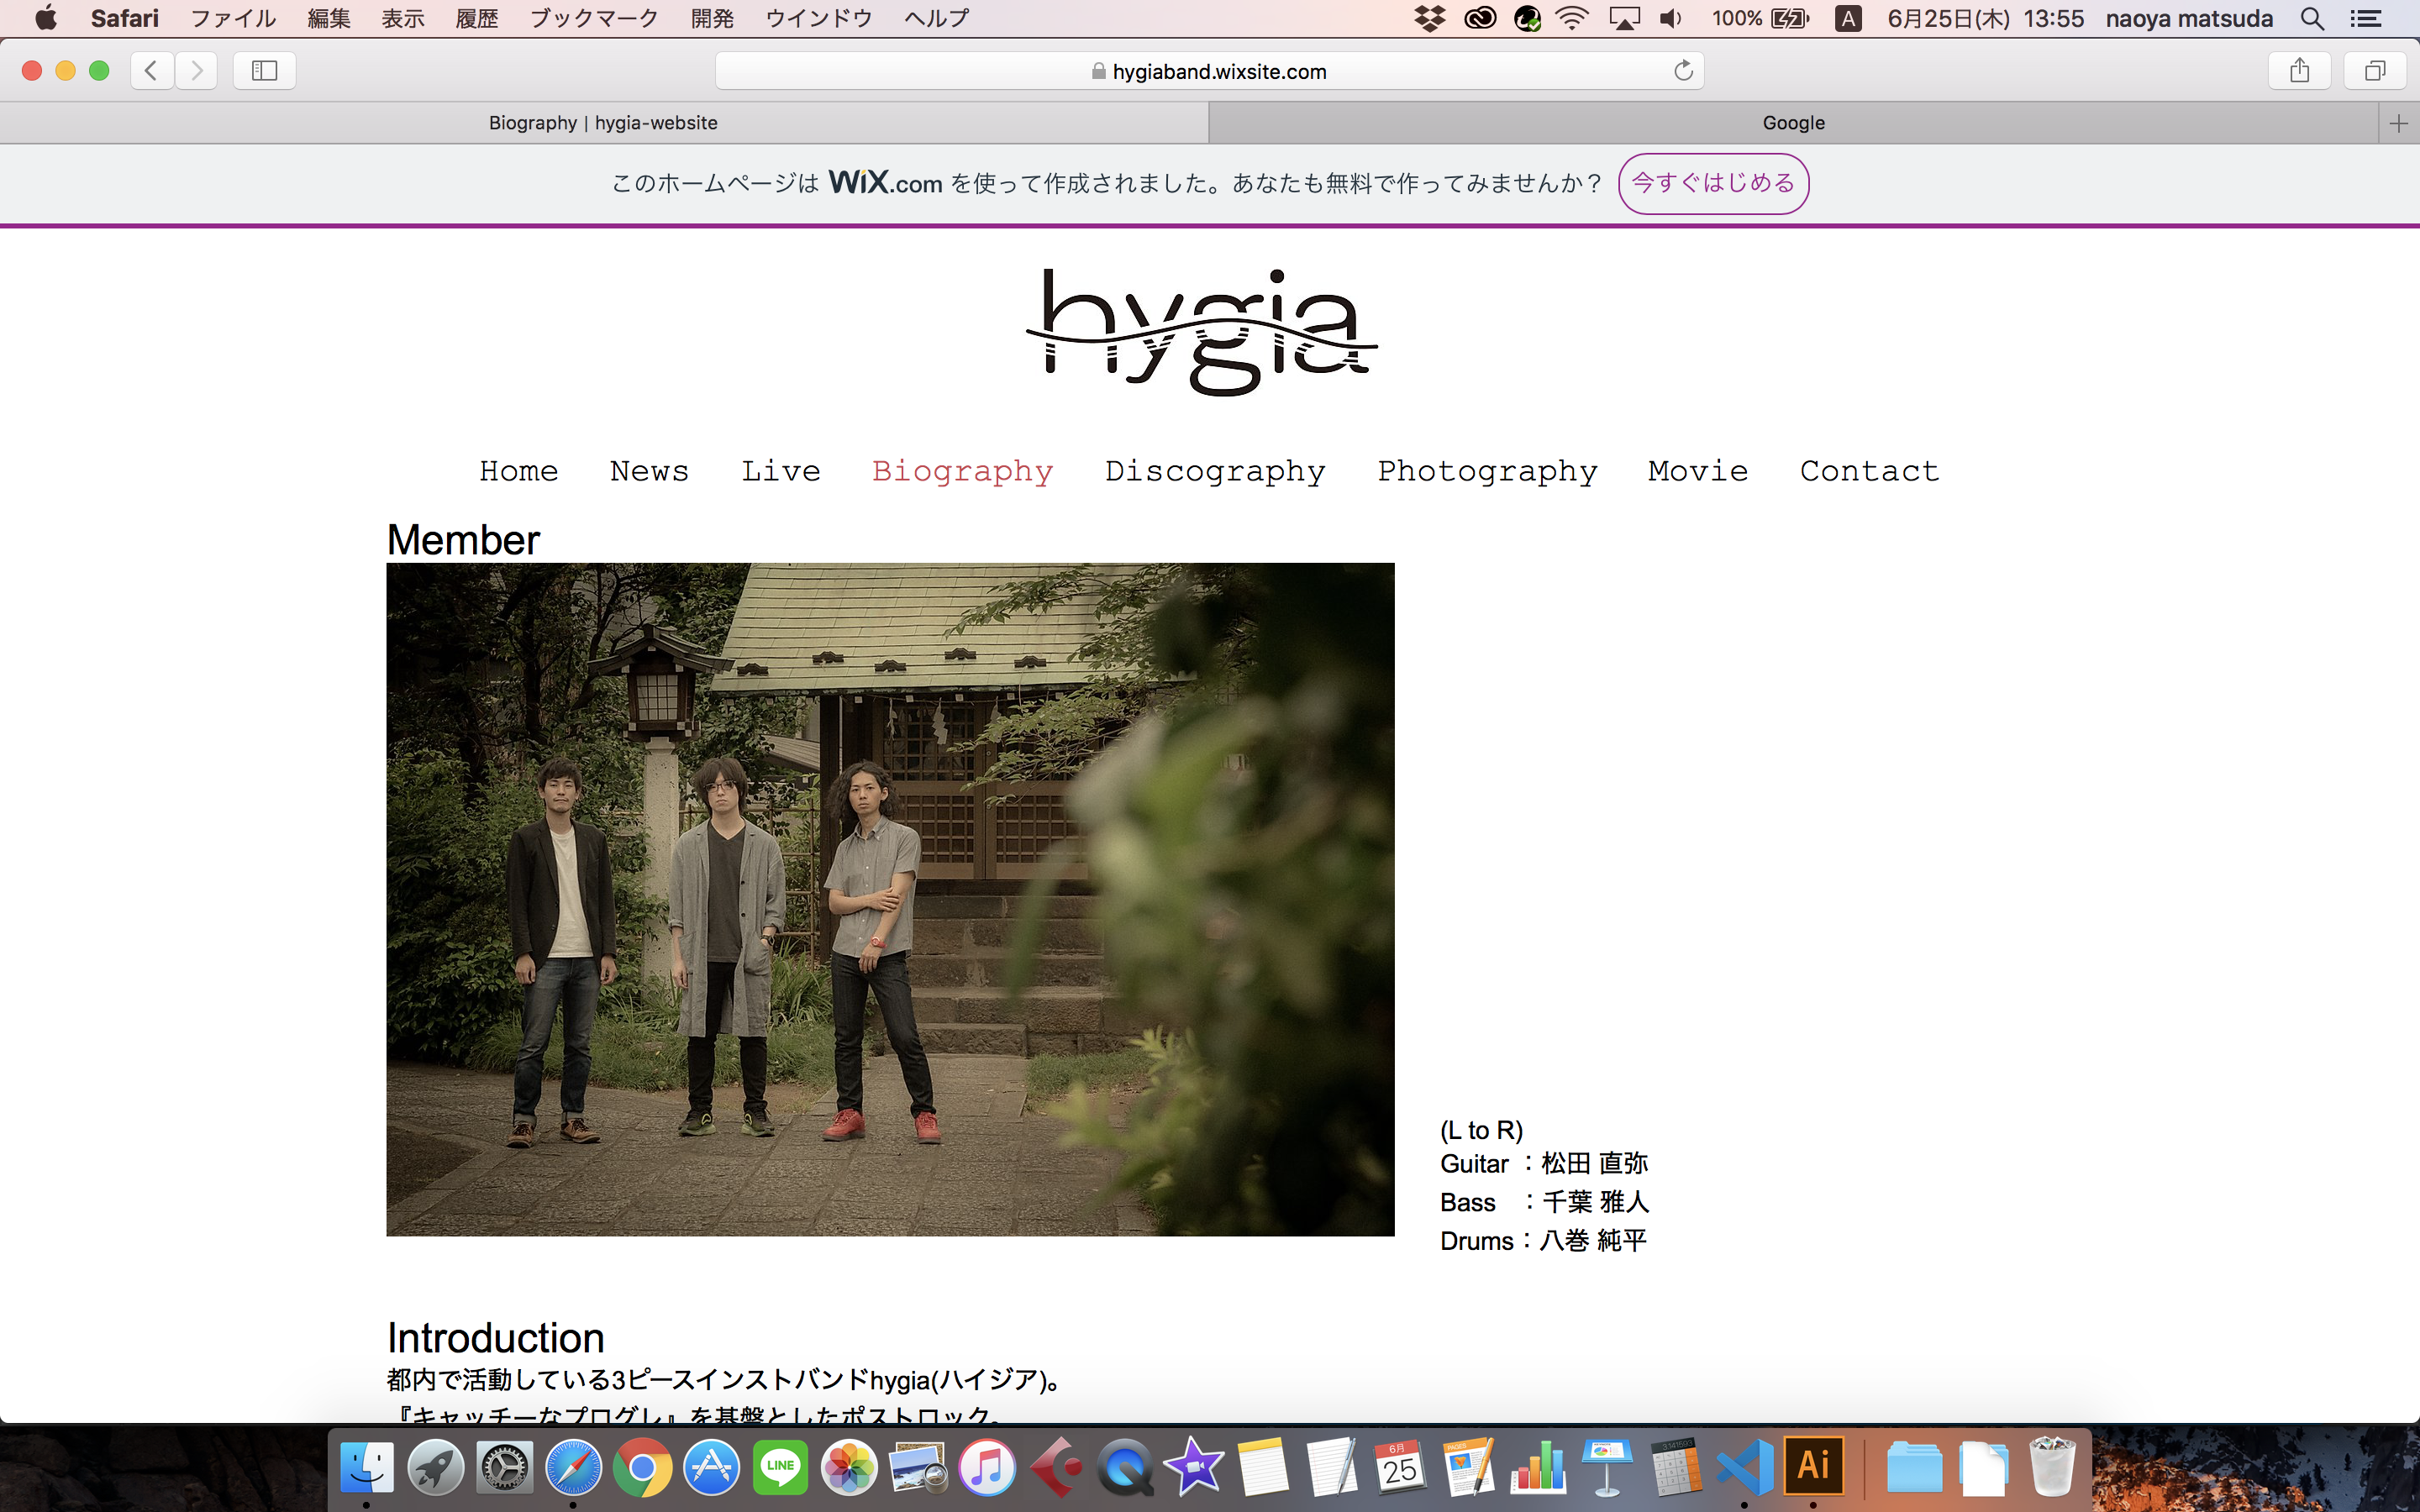Reload the page with refresh icon
The image size is (2420, 1512).
coord(1683,70)
